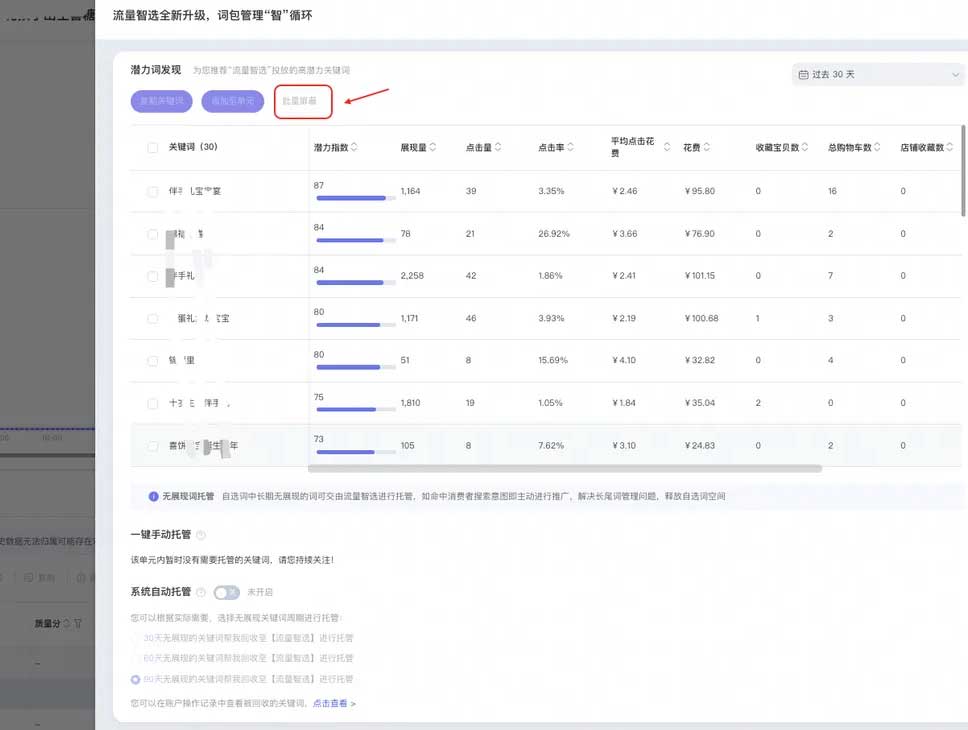Click the table's vertical scrollbar
This screenshot has height=730, width=968.
963,170
